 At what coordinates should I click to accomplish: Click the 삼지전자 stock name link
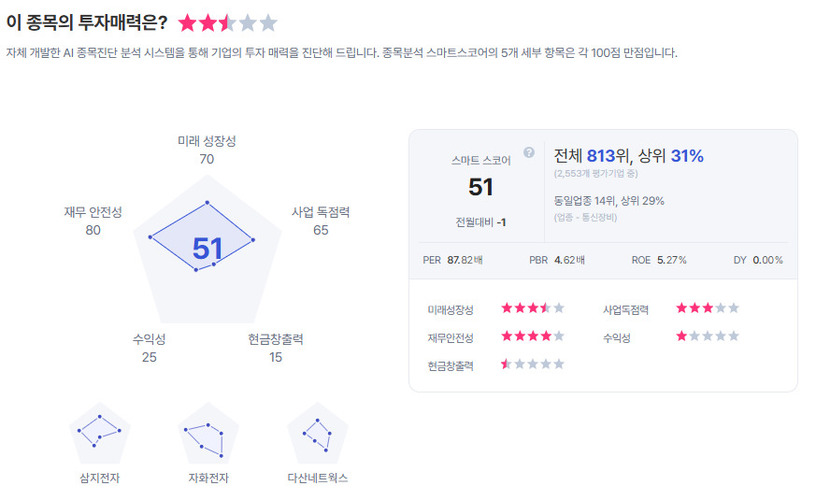100,478
